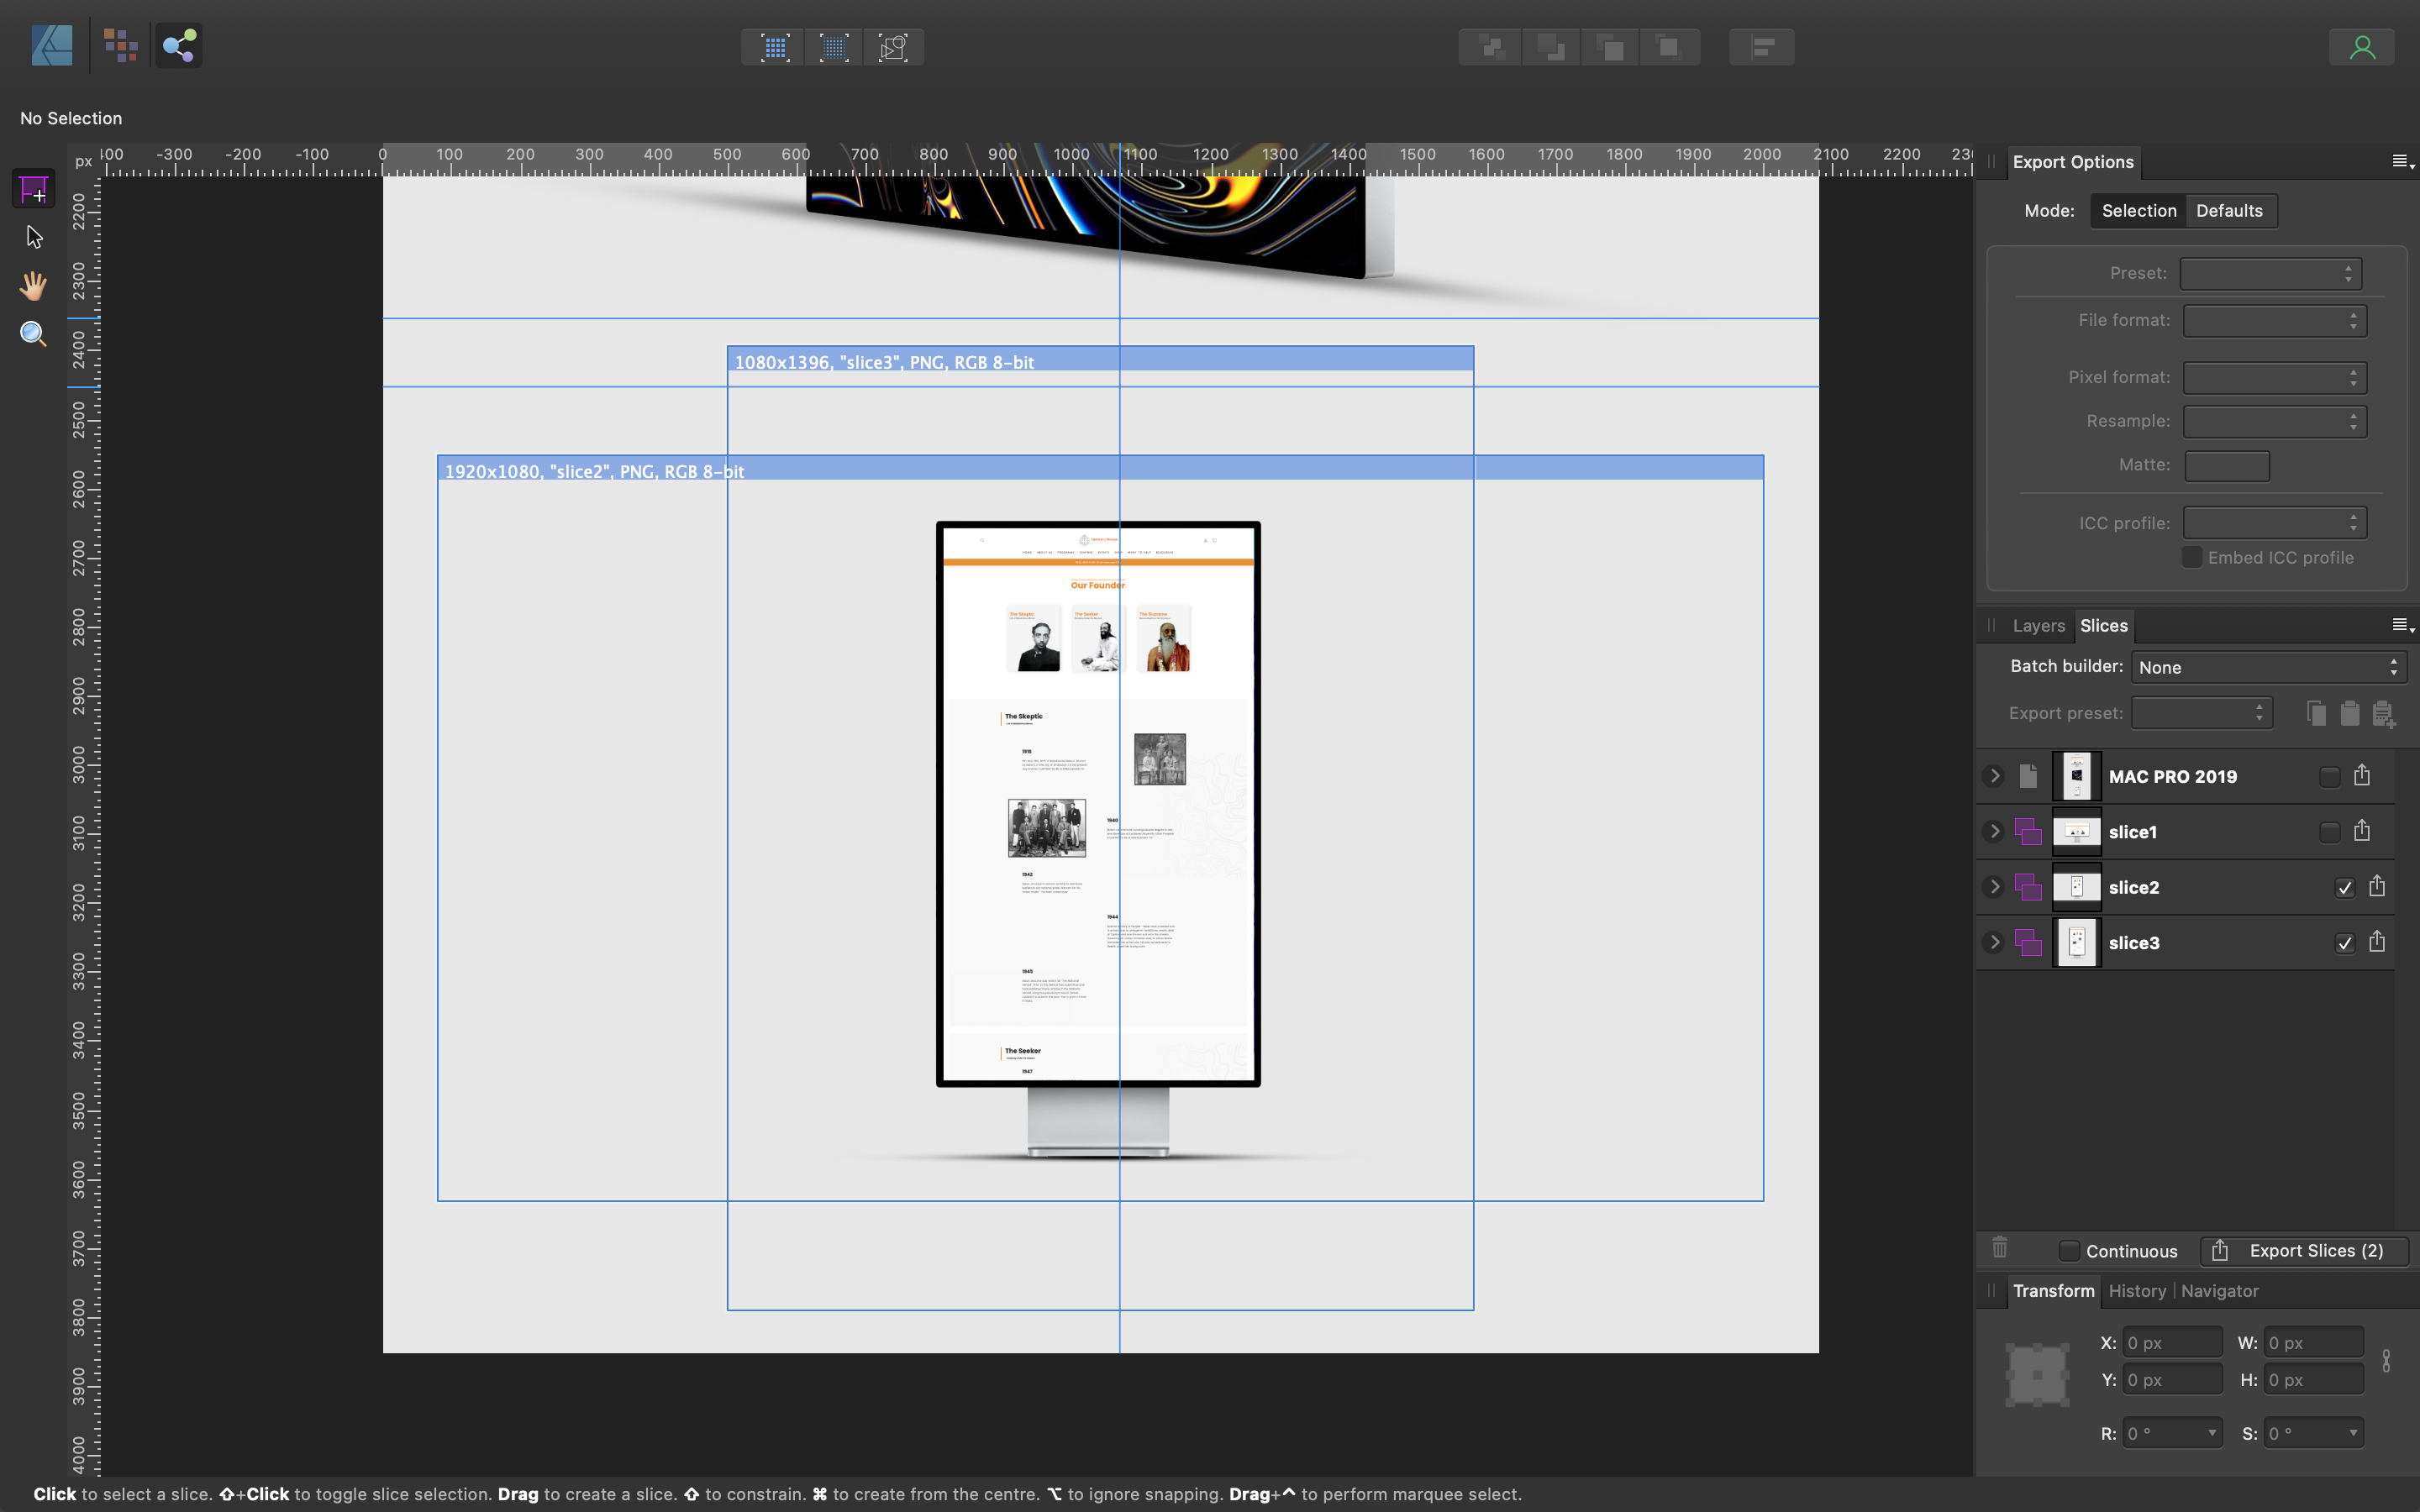Switch to the Layers tab
The width and height of the screenshot is (2420, 1512).
[2038, 626]
